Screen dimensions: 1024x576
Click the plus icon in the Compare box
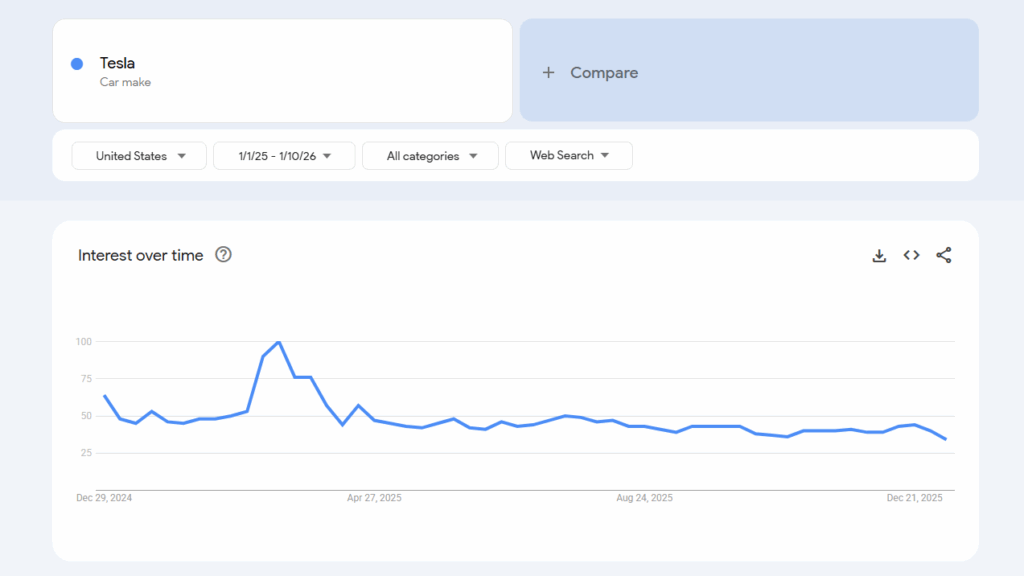548,72
